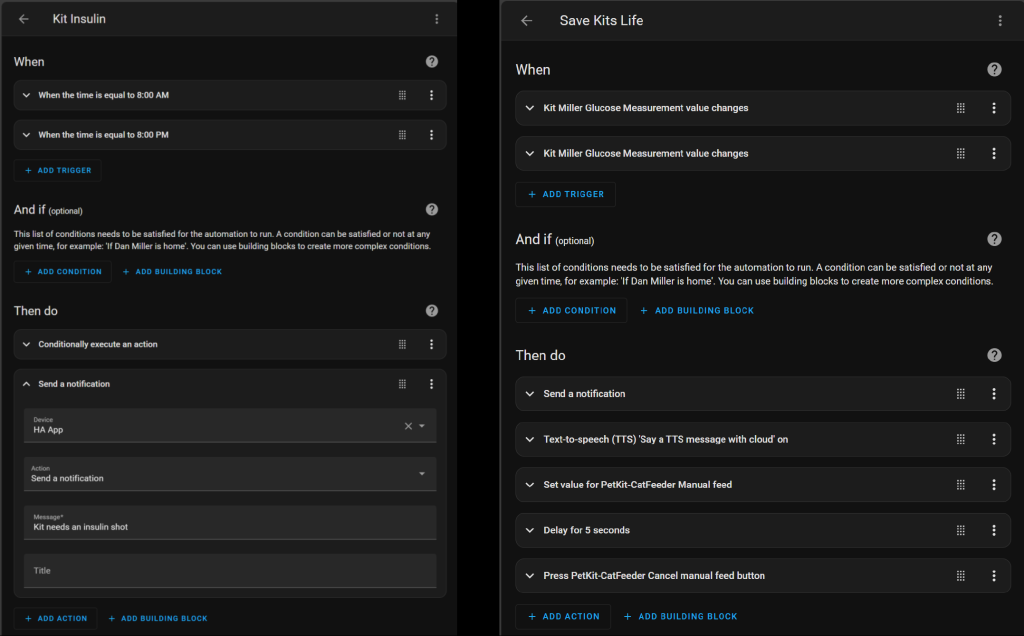This screenshot has width=1024, height=636.
Task: Collapse the expanded Send a notification action
Action: [27, 384]
